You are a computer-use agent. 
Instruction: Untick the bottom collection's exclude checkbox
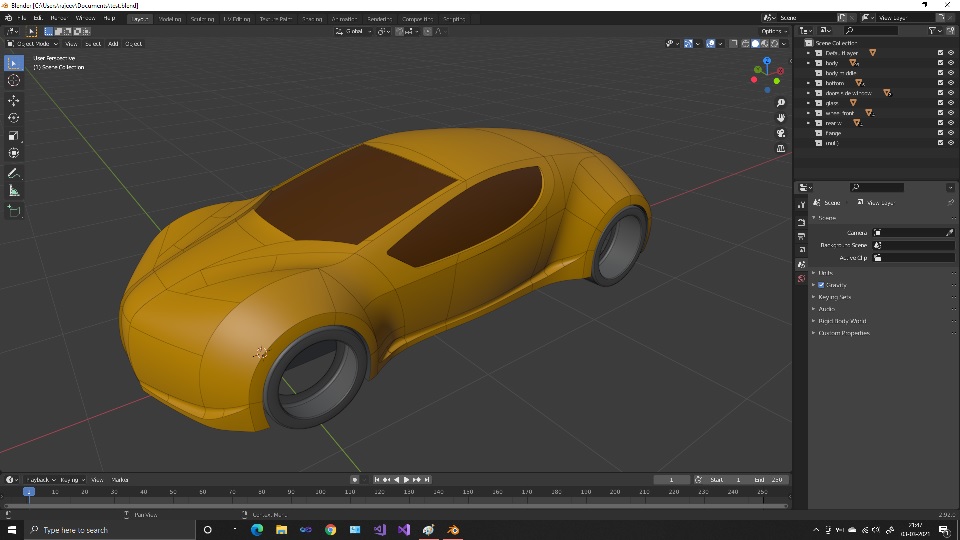pyautogui.click(x=940, y=83)
